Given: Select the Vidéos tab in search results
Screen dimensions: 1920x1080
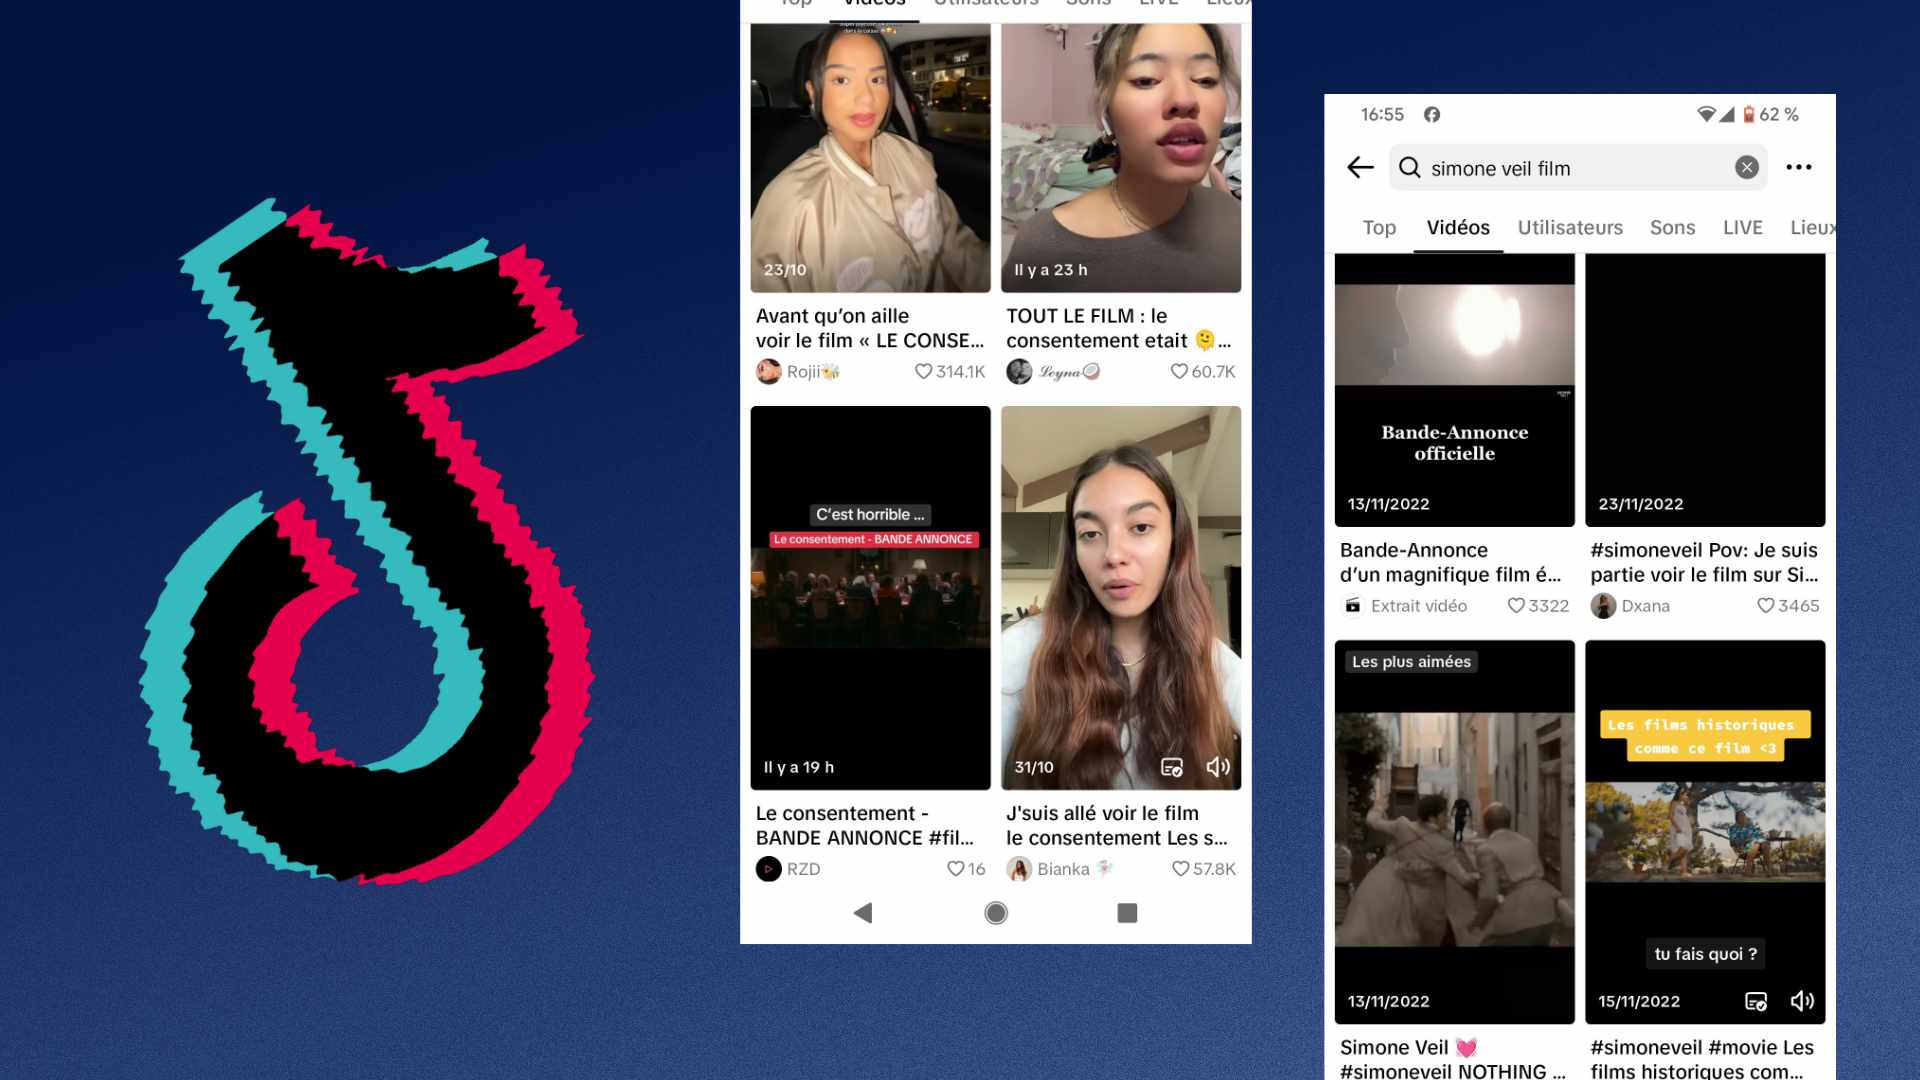Looking at the screenshot, I should click(x=1457, y=227).
